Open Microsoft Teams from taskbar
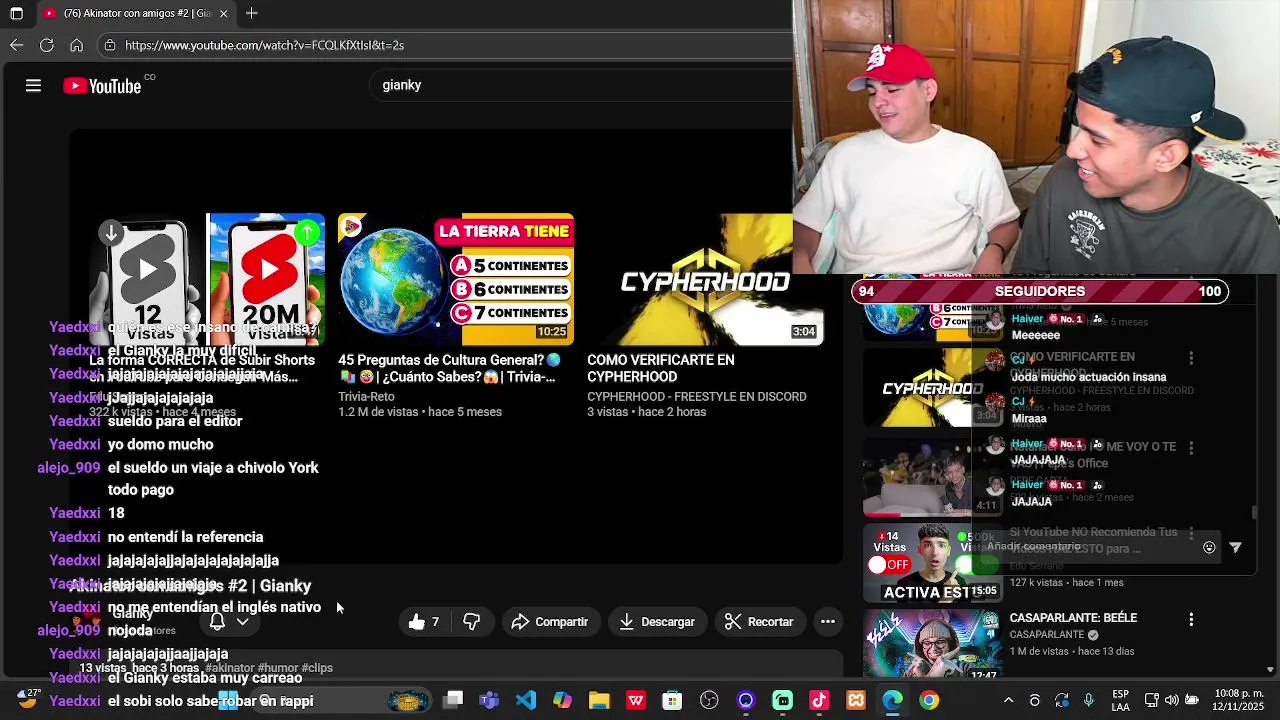 [x=489, y=700]
